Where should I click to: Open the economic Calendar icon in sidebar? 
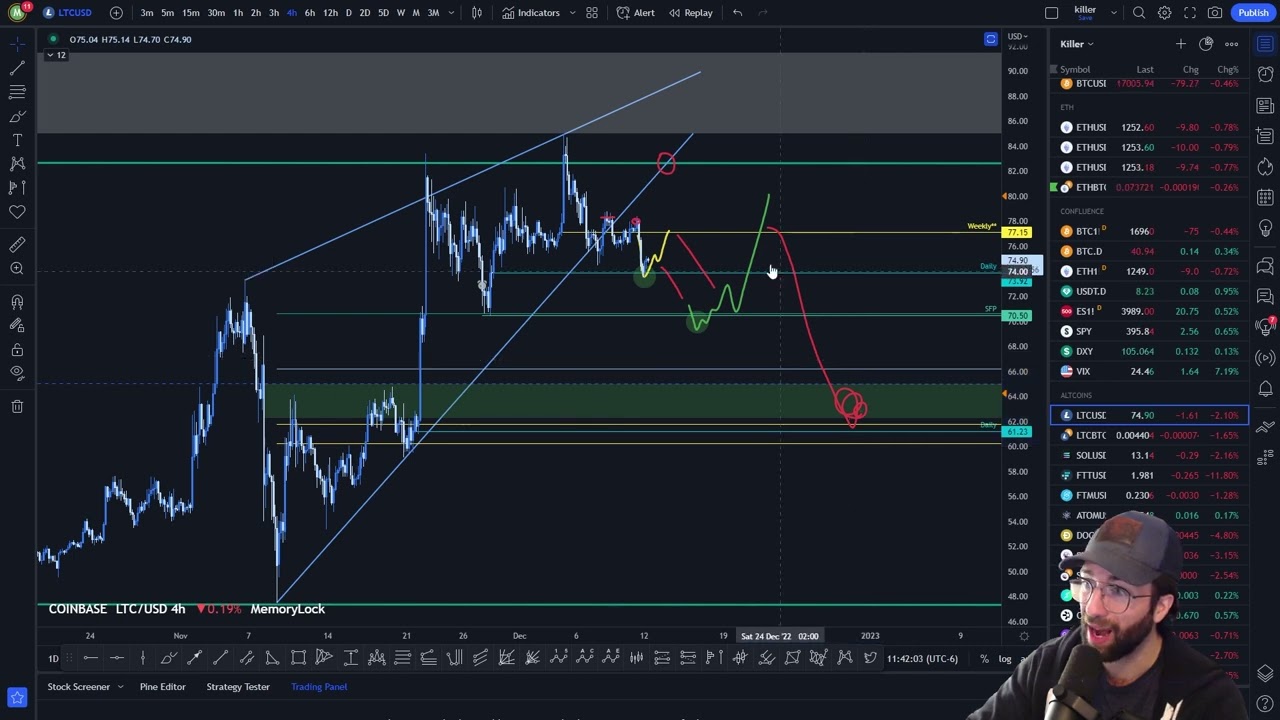(x=1265, y=197)
